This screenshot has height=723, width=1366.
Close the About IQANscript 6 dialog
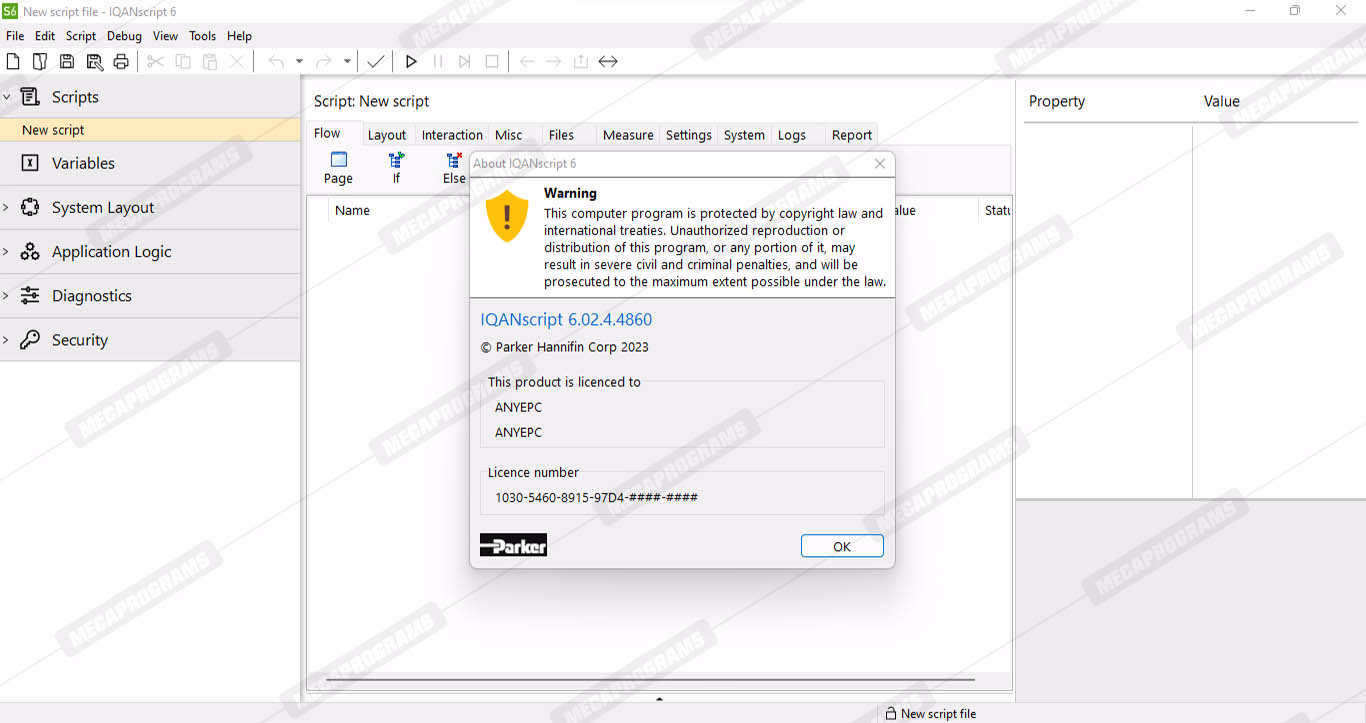coord(880,164)
